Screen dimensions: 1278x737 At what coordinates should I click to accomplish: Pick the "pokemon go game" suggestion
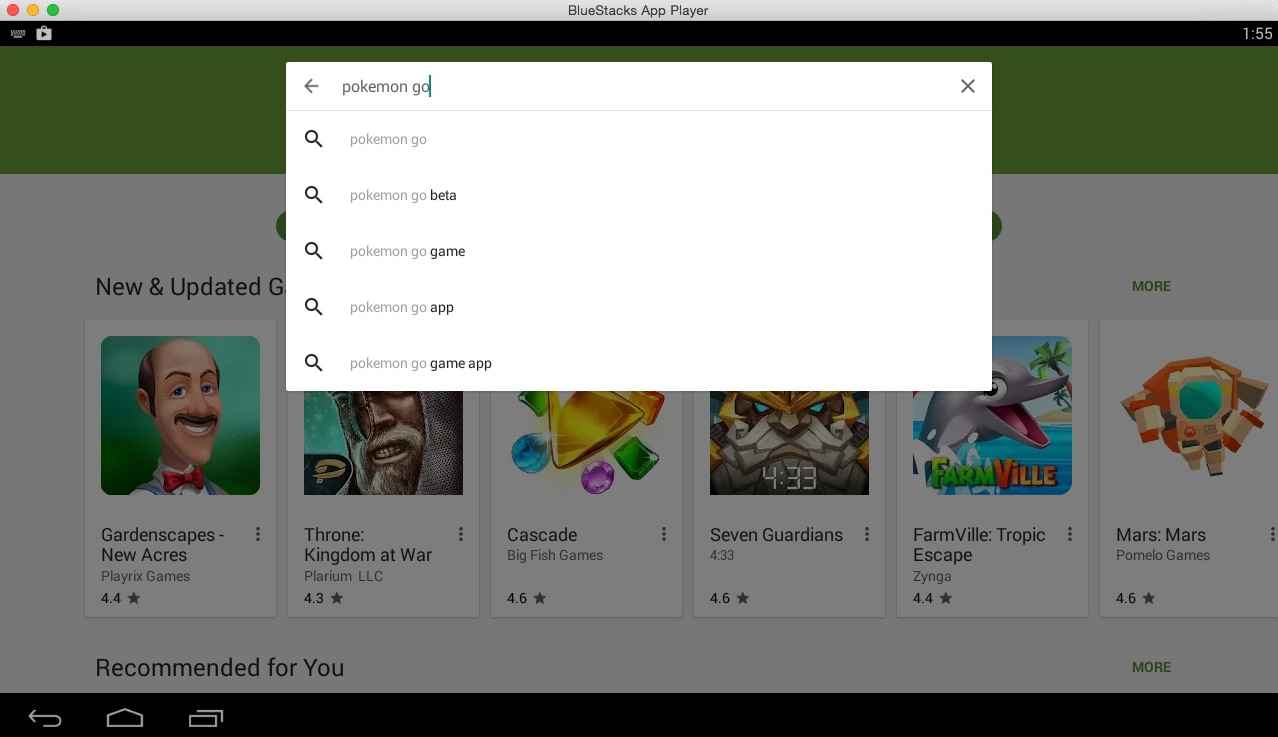639,251
